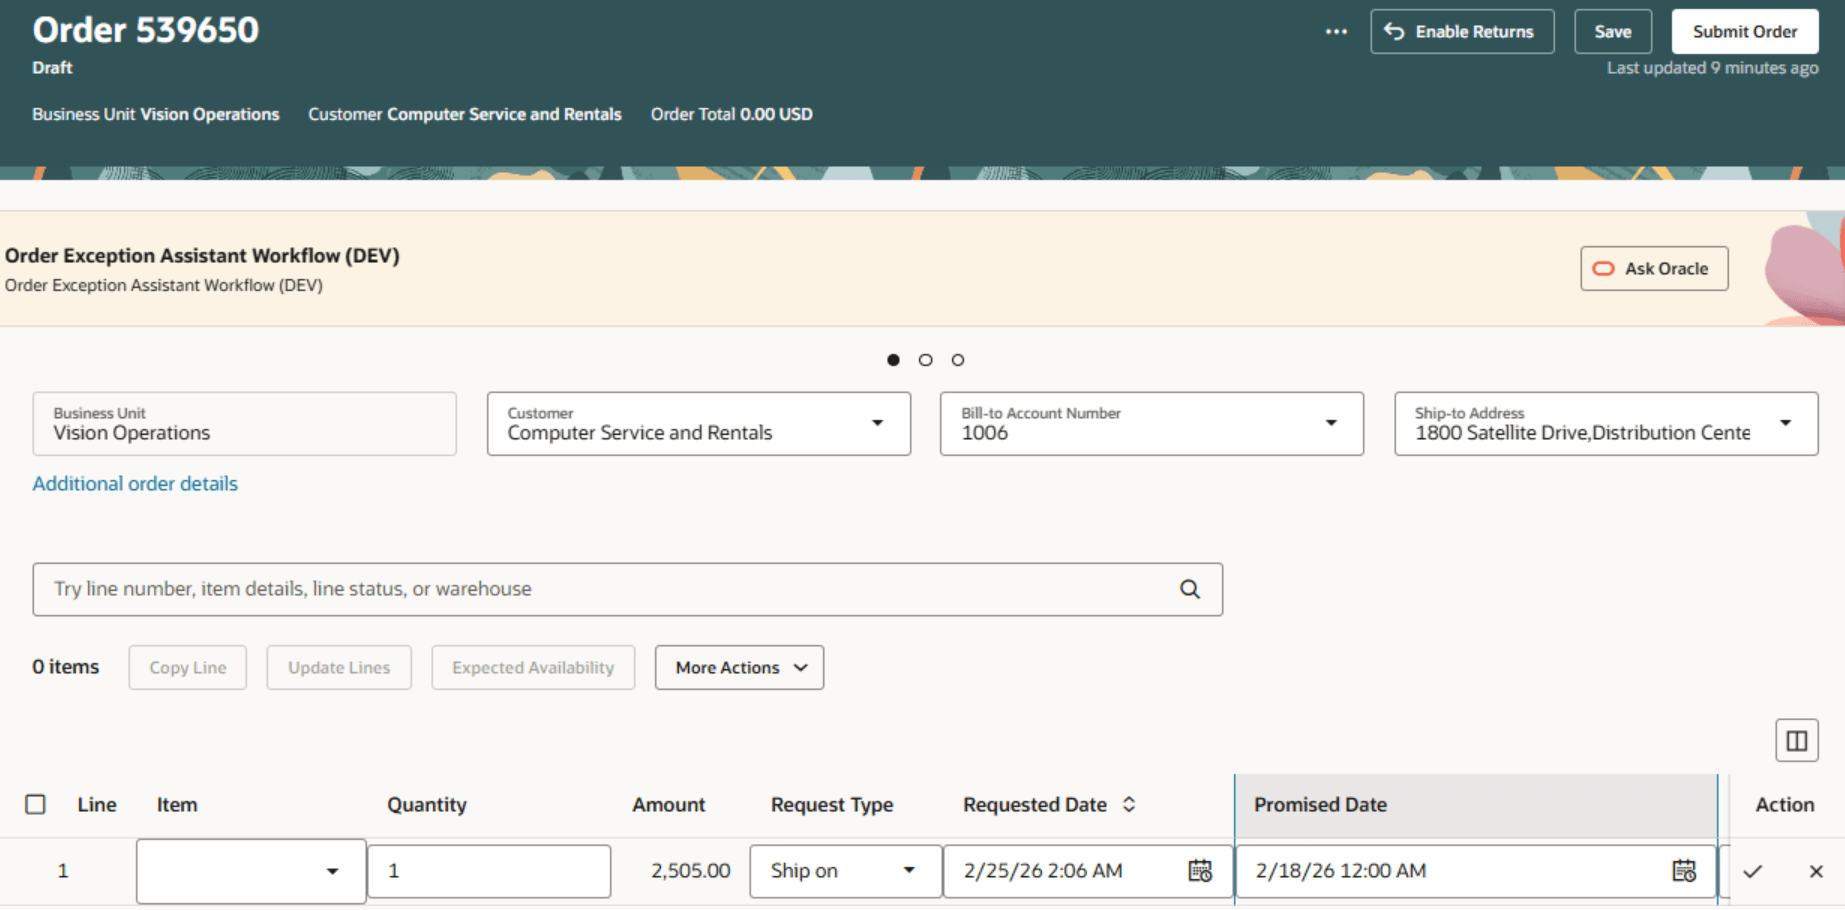Image resolution: width=1845 pixels, height=910 pixels.
Task: Click the Last updated 9 minutes ago text
Action: tap(1713, 68)
